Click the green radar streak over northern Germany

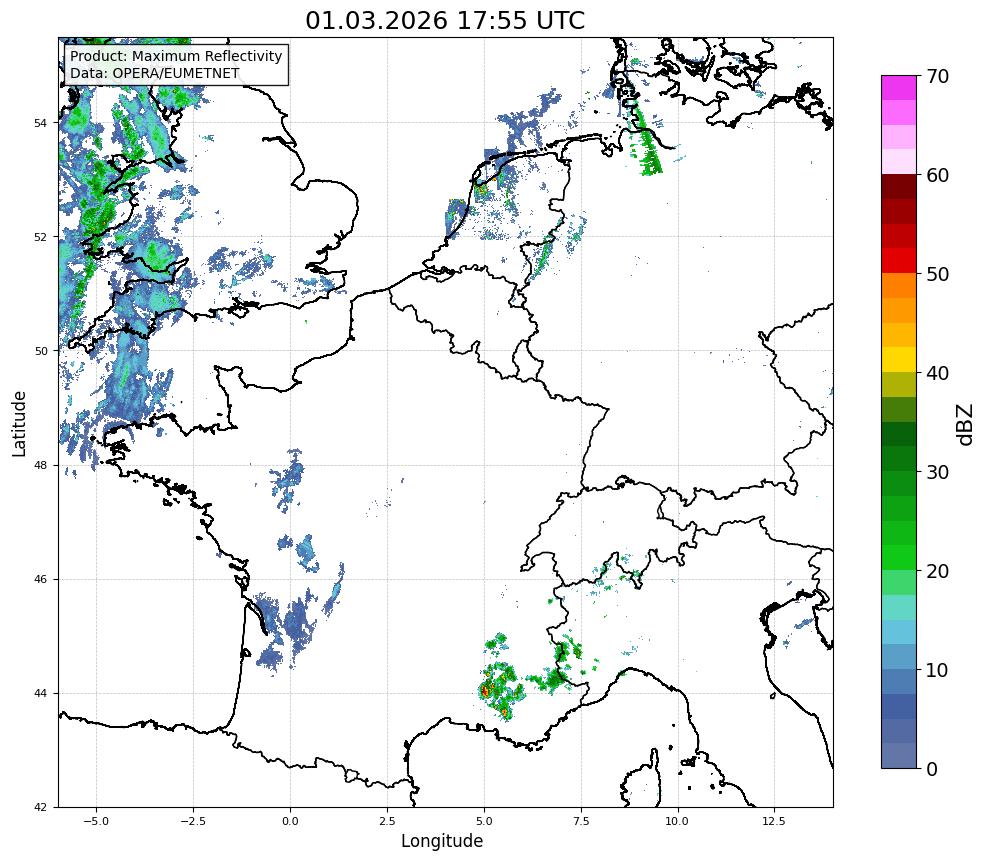646,139
